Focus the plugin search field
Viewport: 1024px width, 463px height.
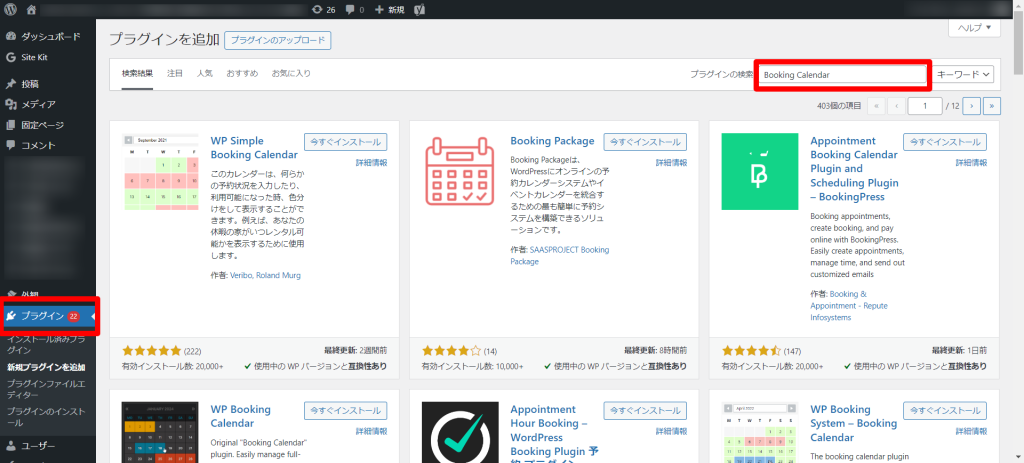tap(842, 74)
